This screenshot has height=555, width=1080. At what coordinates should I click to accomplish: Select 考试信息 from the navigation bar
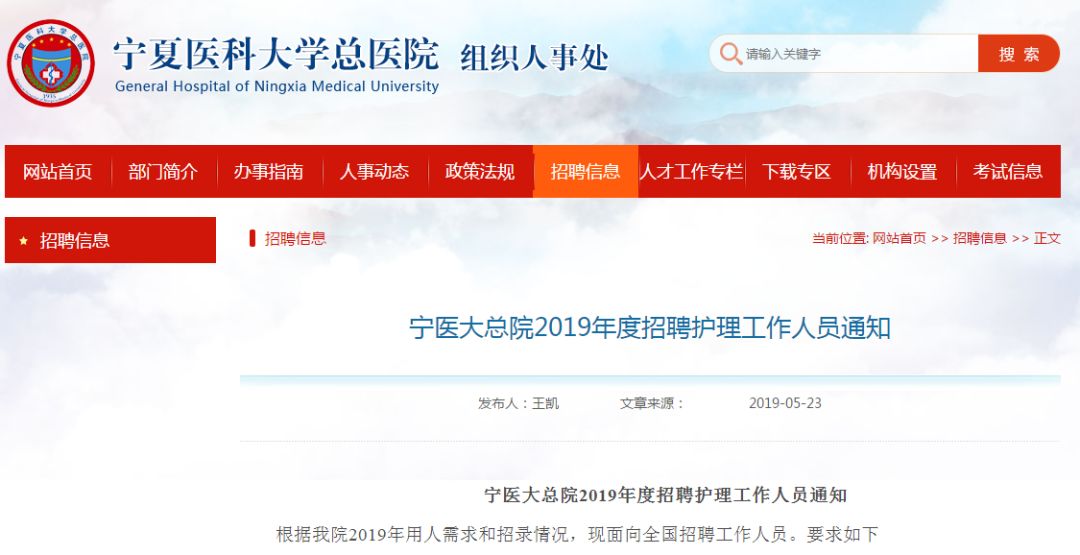point(1007,172)
